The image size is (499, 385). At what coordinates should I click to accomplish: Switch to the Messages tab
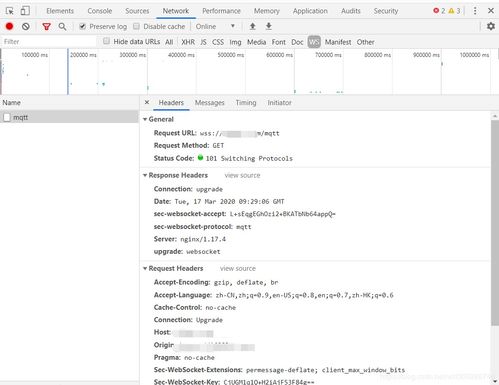click(x=209, y=103)
